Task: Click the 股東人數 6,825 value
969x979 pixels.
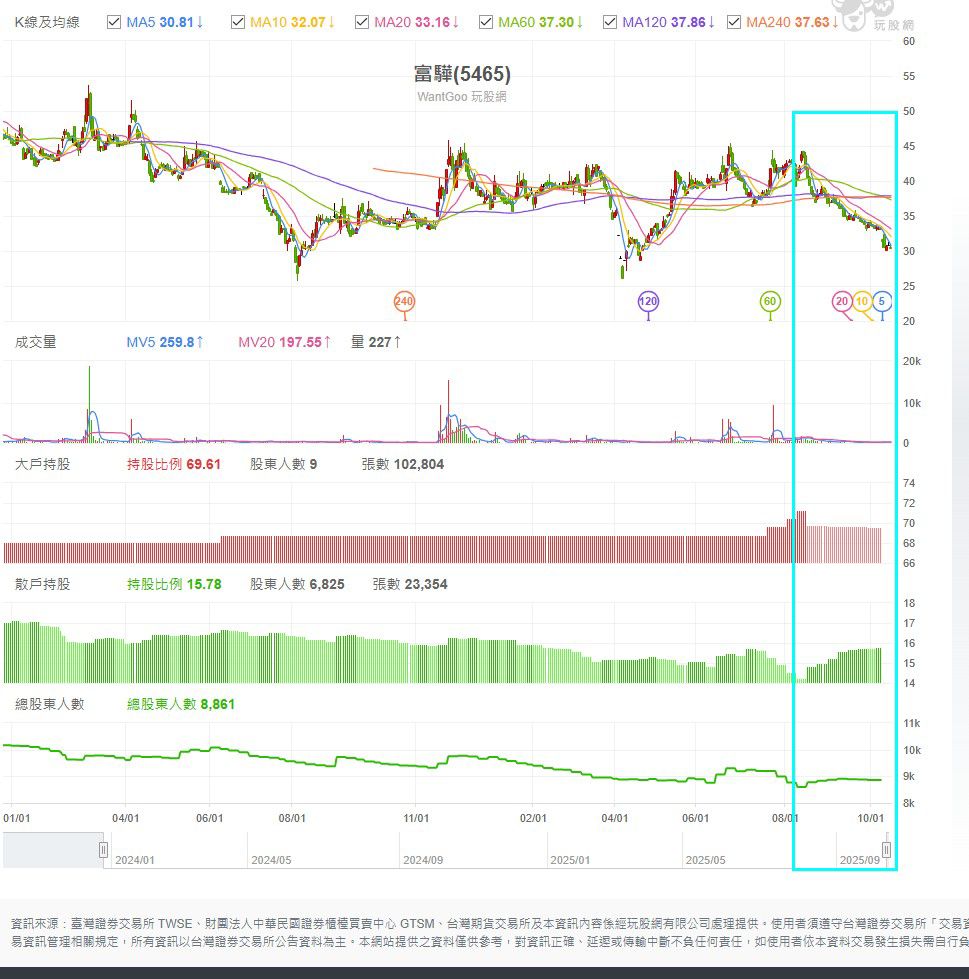Action: point(297,584)
